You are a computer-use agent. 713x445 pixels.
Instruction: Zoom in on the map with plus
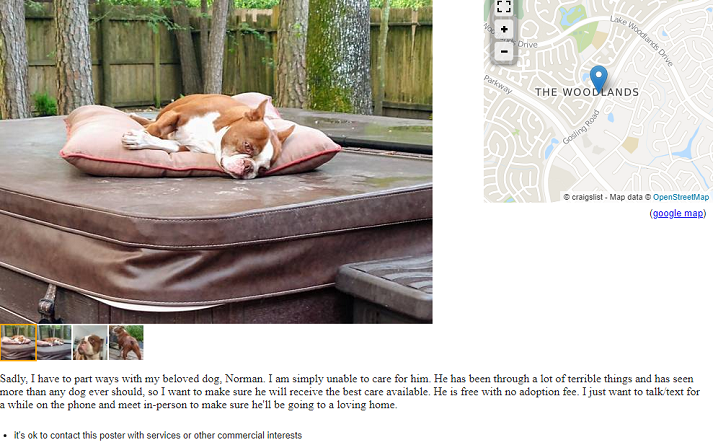point(504,30)
